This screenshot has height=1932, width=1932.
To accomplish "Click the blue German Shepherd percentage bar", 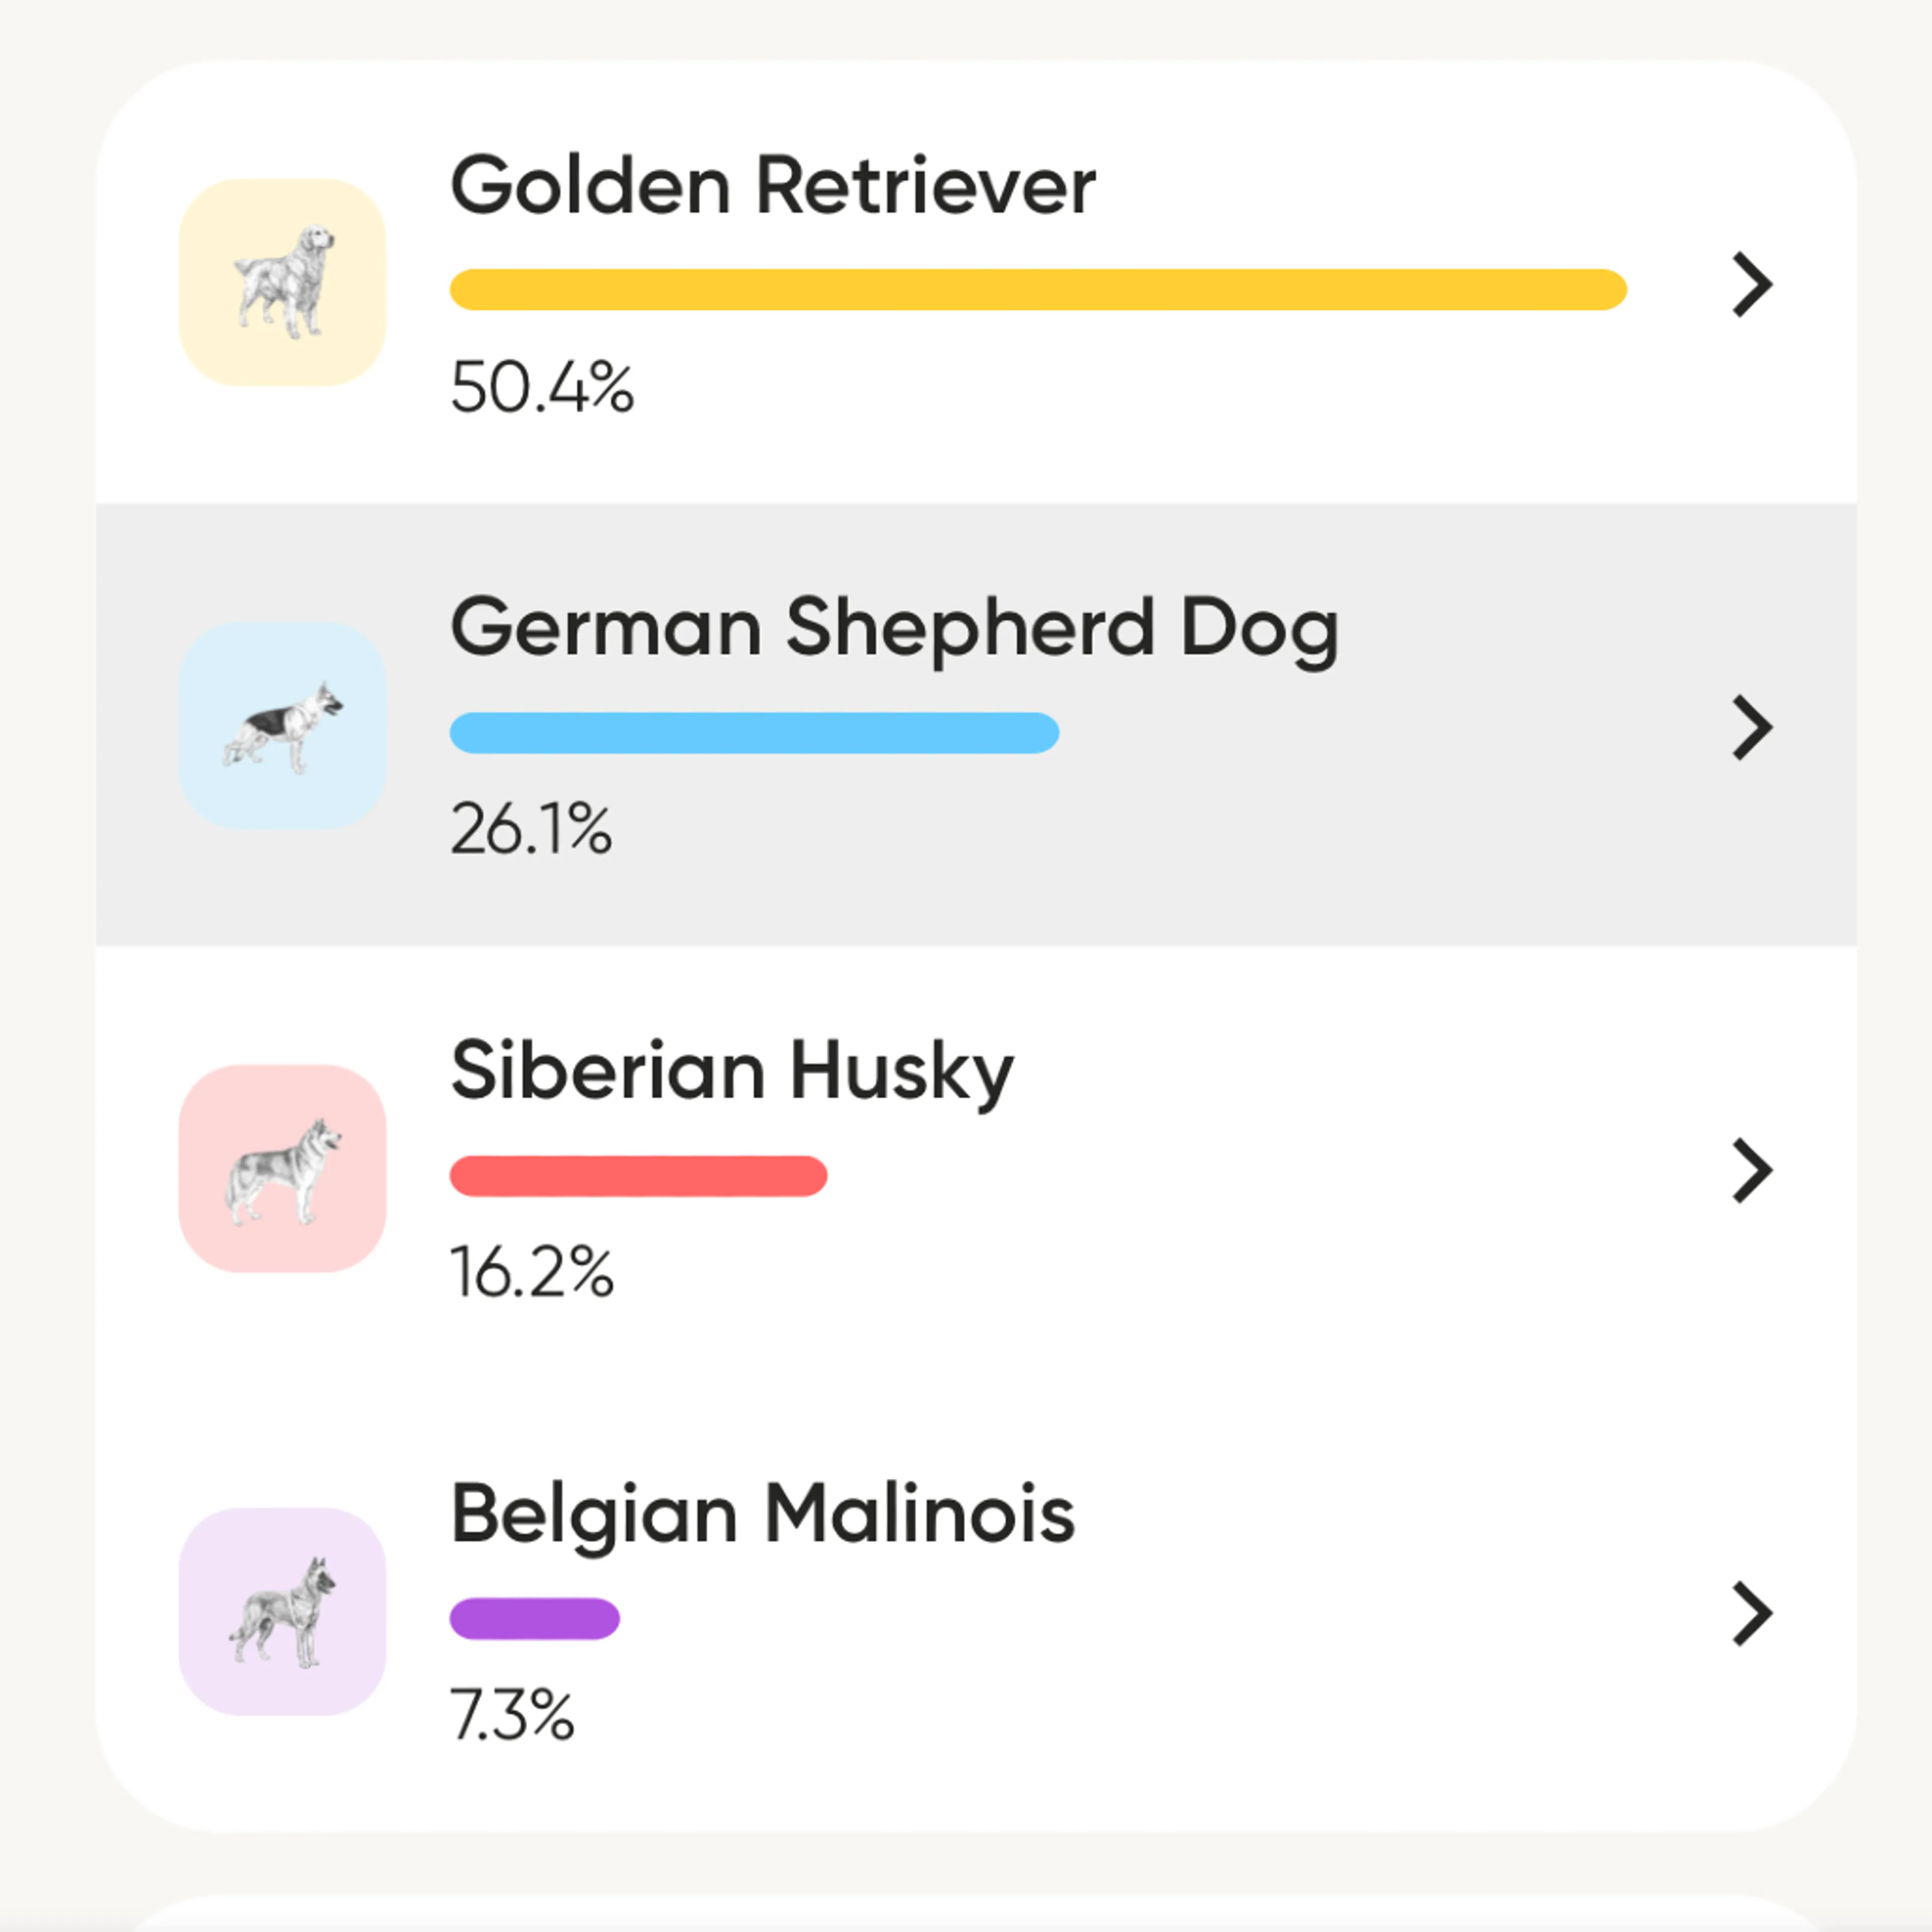I will click(754, 733).
